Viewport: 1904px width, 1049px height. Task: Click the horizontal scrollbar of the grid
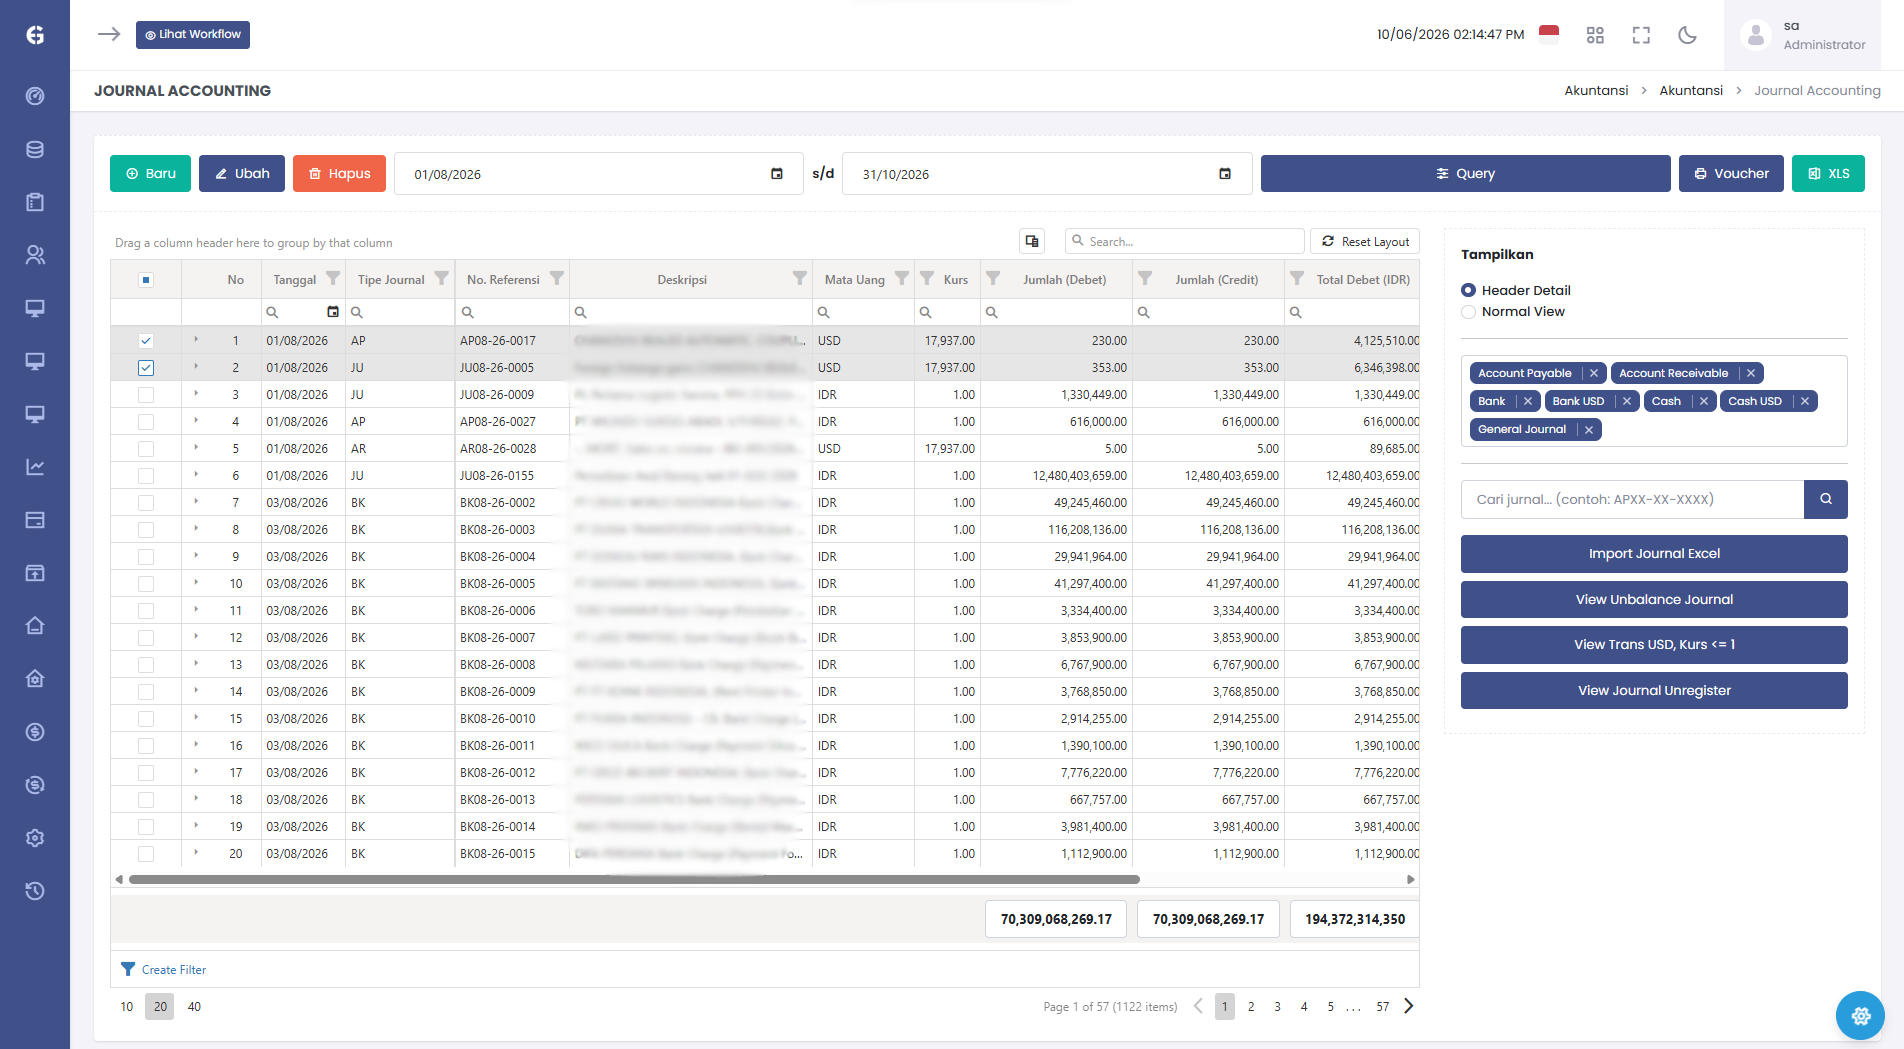point(634,880)
